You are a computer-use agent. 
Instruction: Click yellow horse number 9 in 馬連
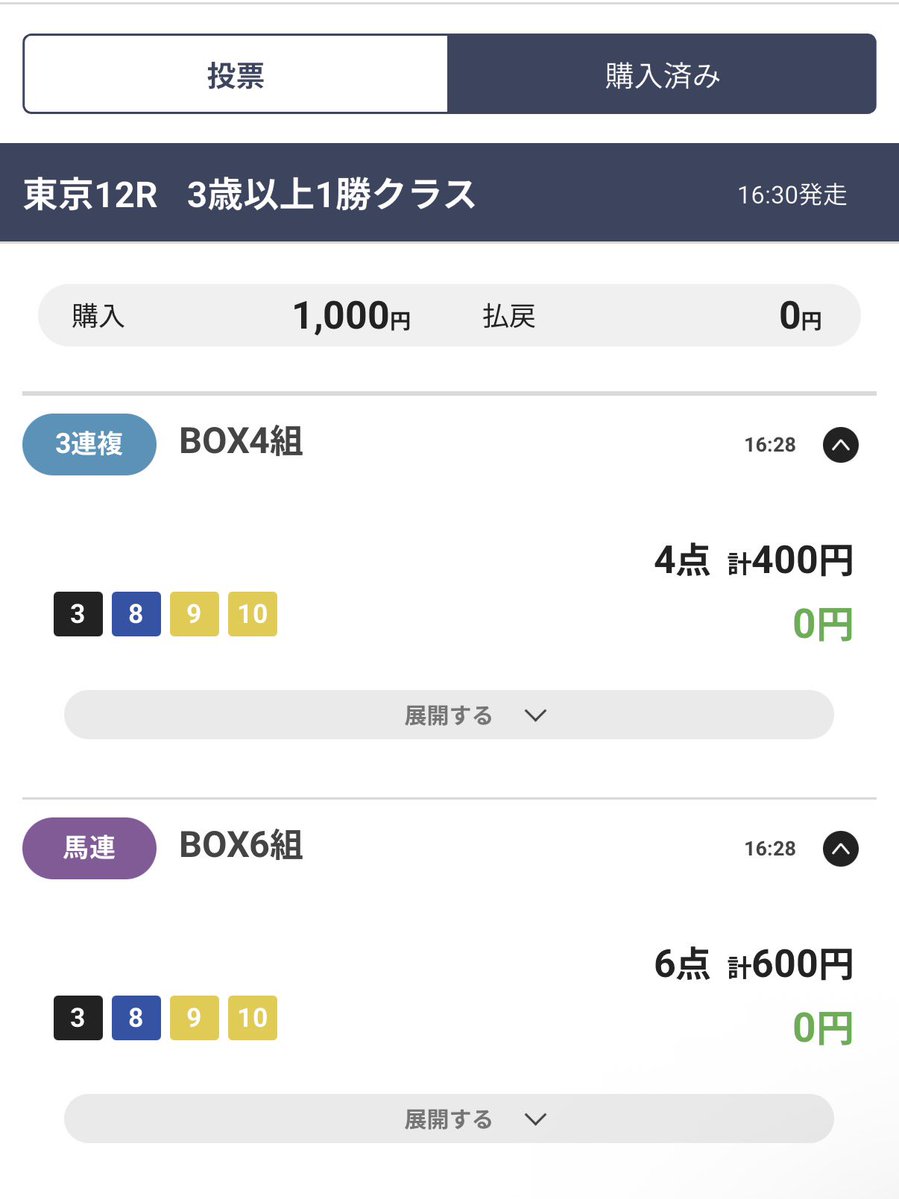[x=194, y=1018]
